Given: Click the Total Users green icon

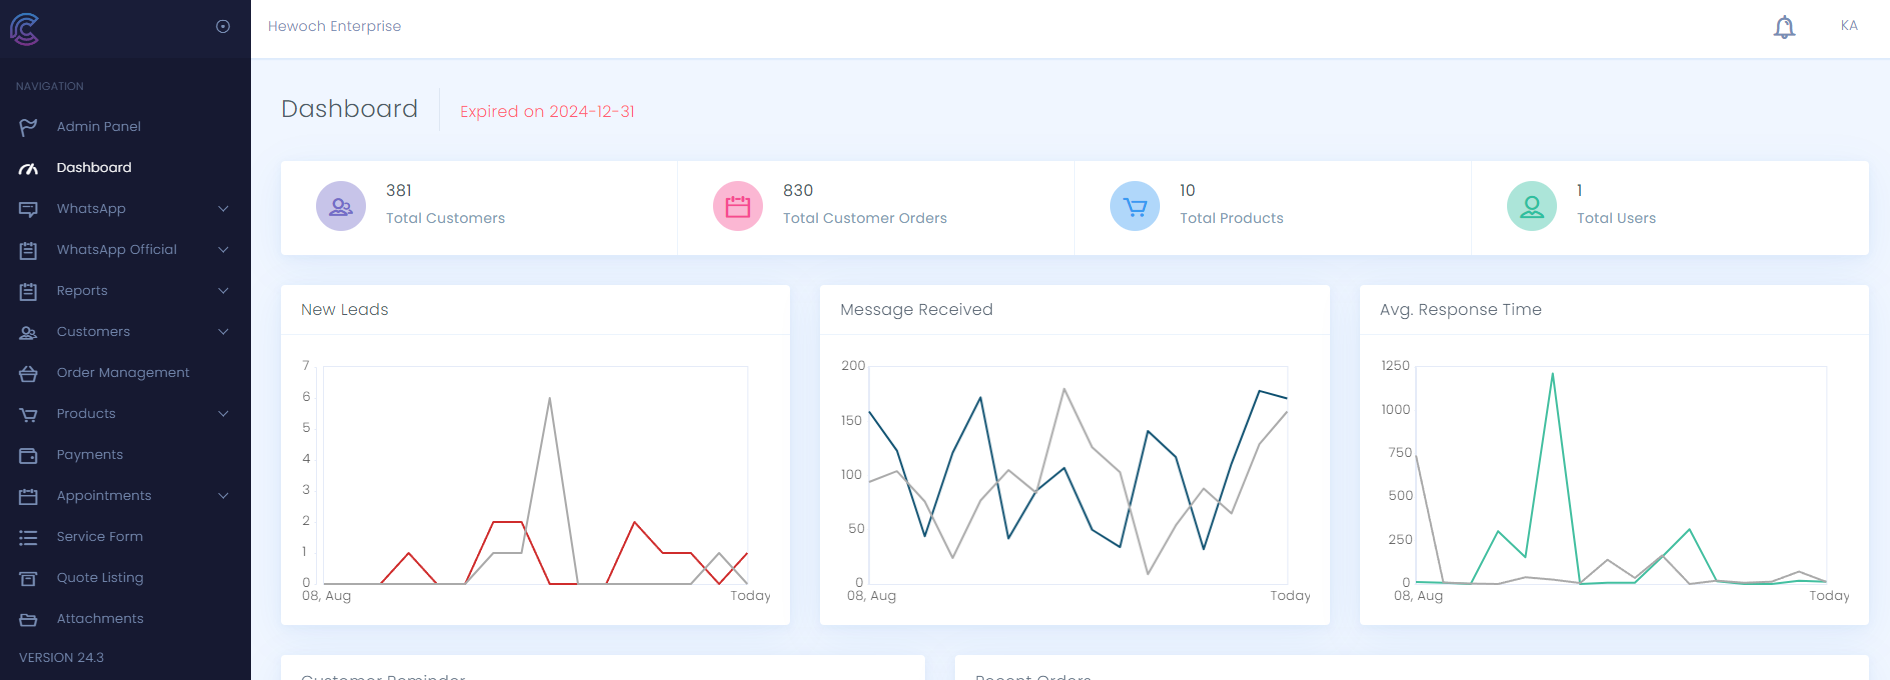Looking at the screenshot, I should [1532, 206].
